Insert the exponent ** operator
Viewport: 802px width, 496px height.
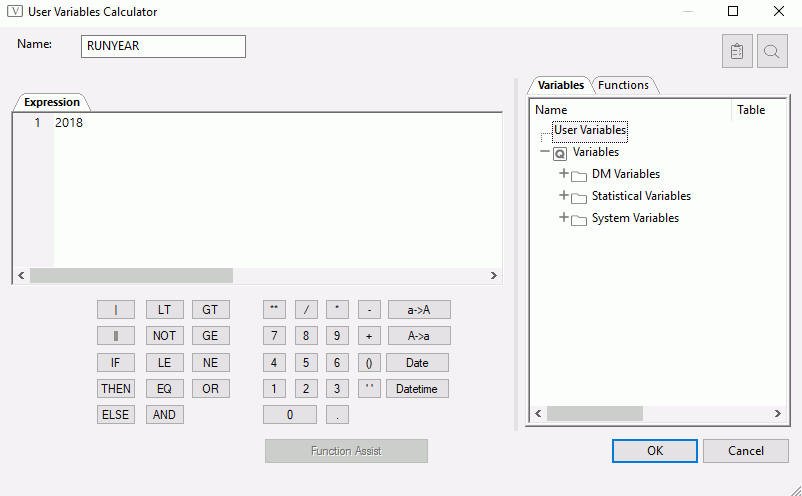click(274, 310)
